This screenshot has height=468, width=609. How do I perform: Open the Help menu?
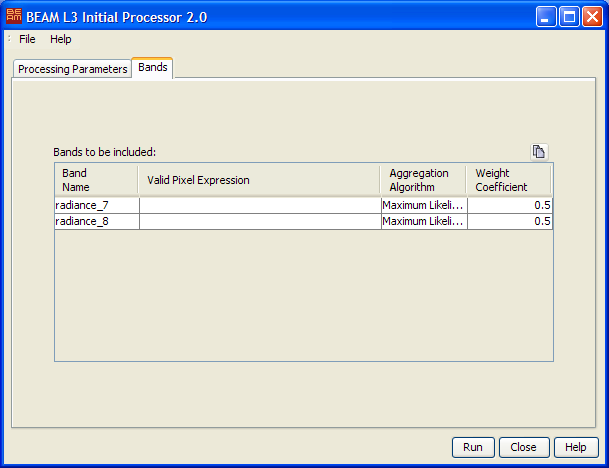(x=61, y=39)
